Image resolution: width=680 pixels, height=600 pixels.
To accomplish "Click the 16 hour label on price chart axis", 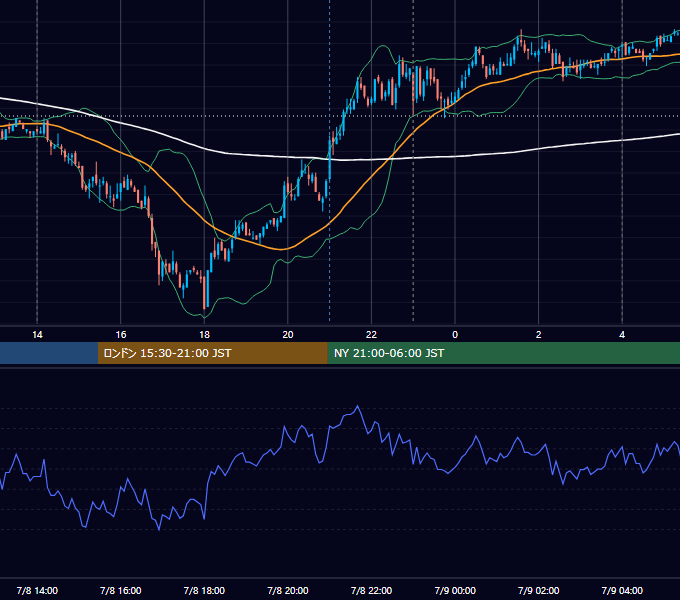I will 121,335.
